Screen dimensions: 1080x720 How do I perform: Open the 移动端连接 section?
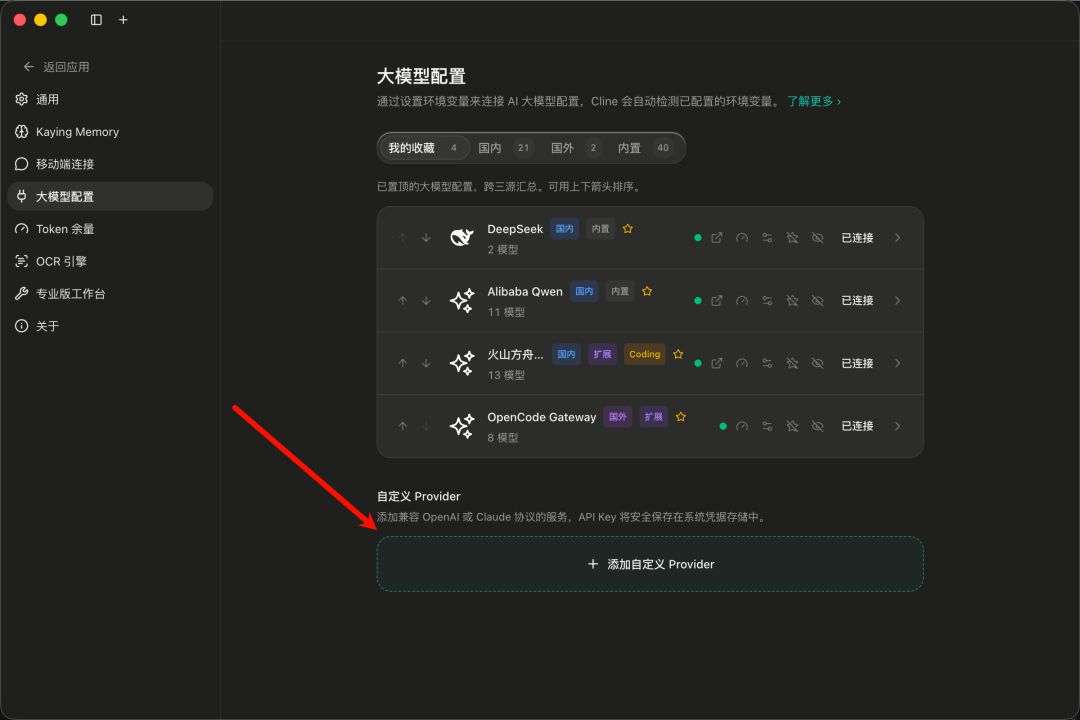pyautogui.click(x=110, y=164)
